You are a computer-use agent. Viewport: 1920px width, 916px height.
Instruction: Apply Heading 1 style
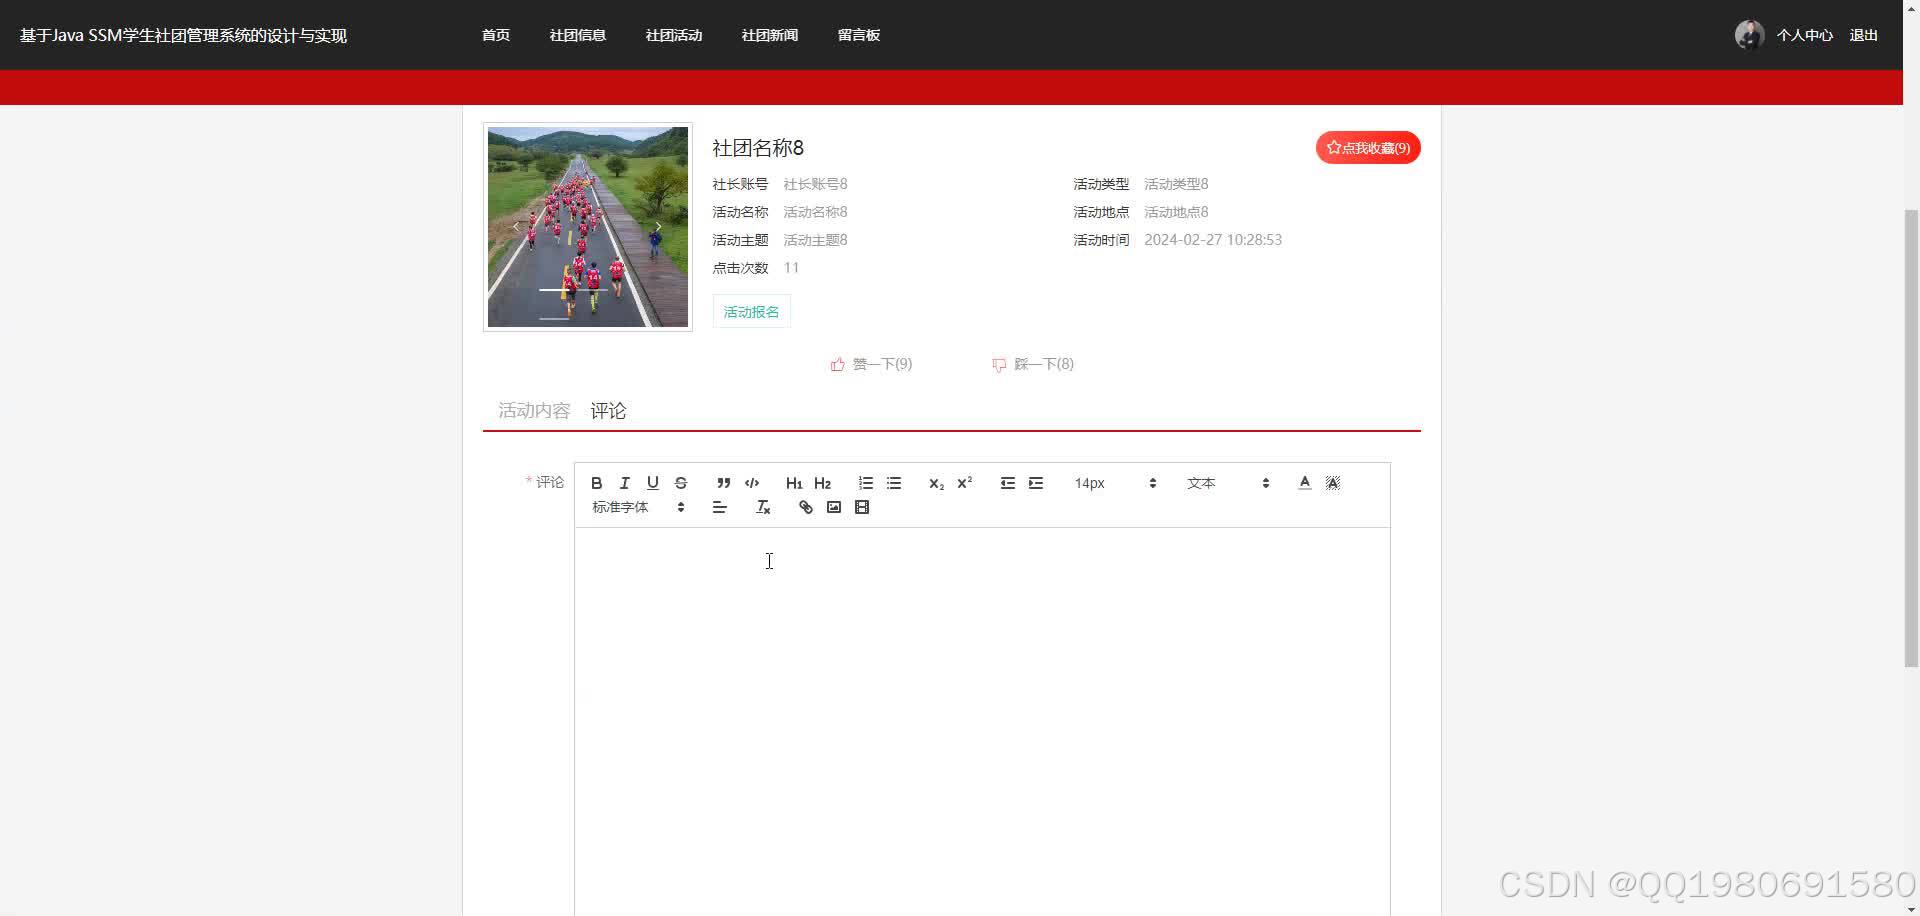pos(793,483)
